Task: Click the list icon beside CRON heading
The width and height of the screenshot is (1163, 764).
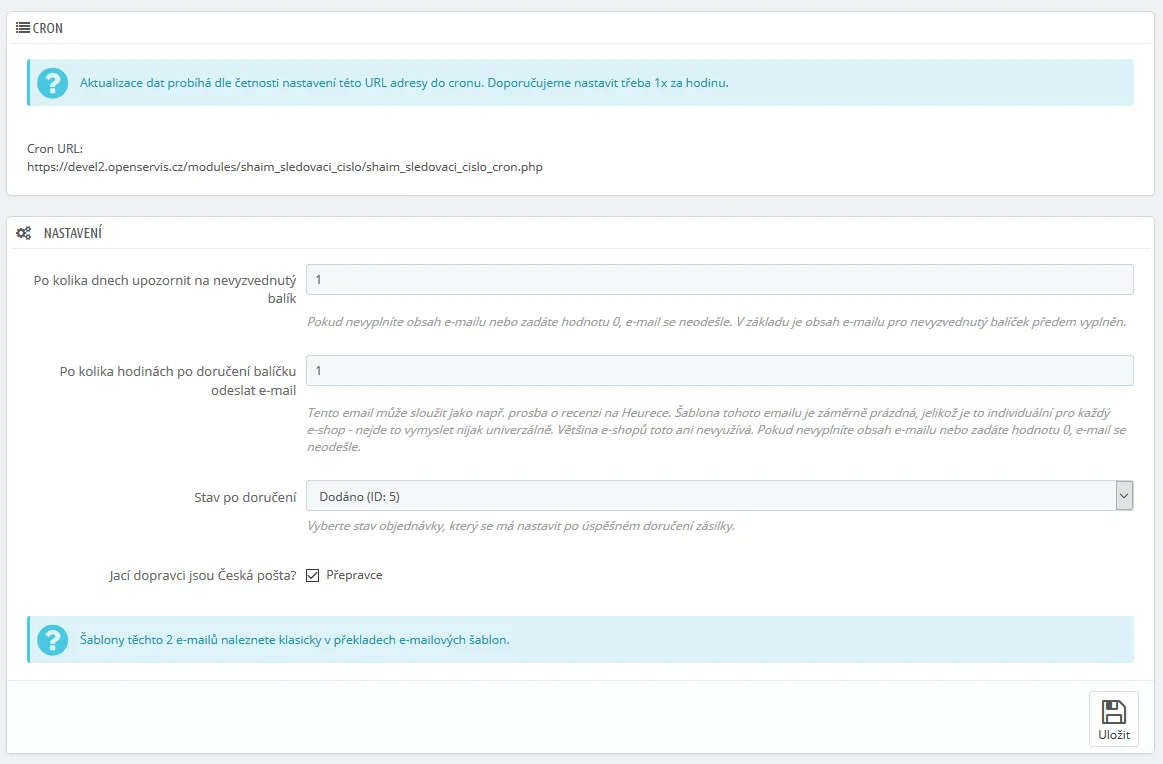Action: [x=23, y=28]
